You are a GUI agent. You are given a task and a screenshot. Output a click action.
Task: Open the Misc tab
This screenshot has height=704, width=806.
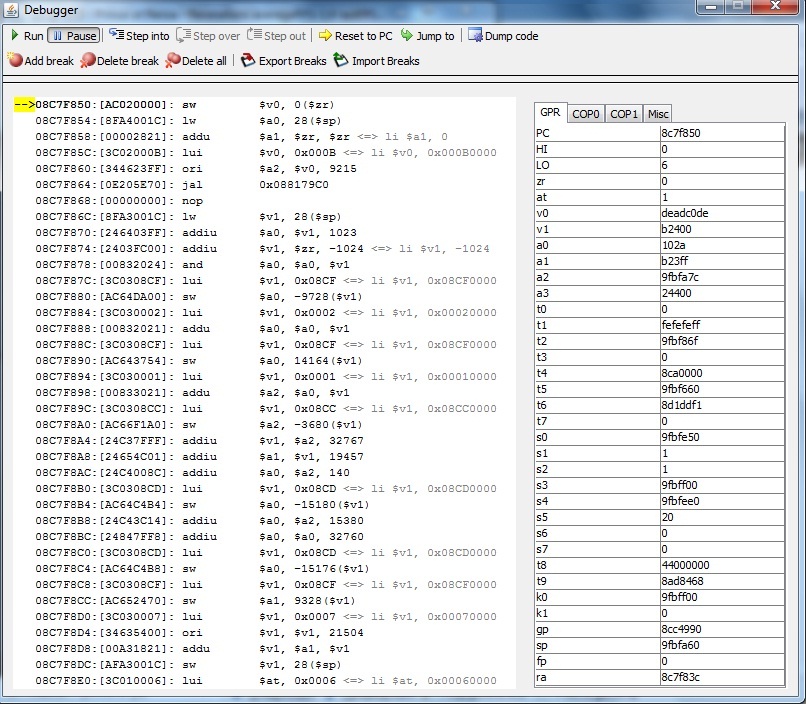click(x=657, y=114)
